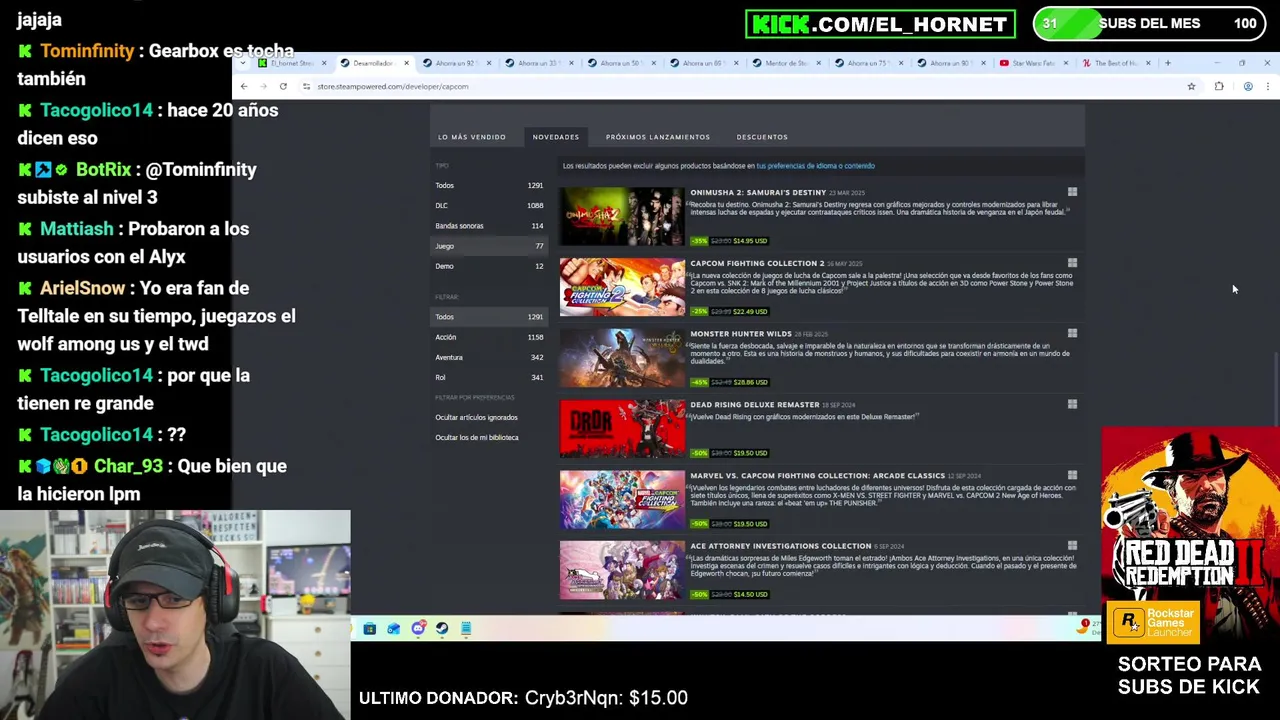Click the Capcom Fighting Collection 2 title
Viewport: 1280px width, 720px height.
(x=757, y=264)
